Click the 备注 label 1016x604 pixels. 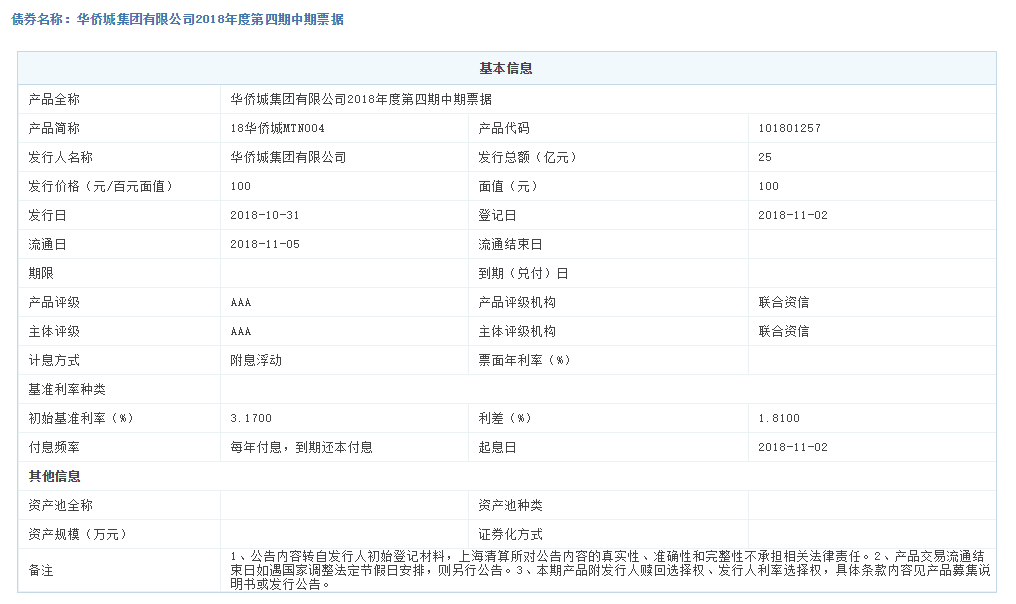41,571
